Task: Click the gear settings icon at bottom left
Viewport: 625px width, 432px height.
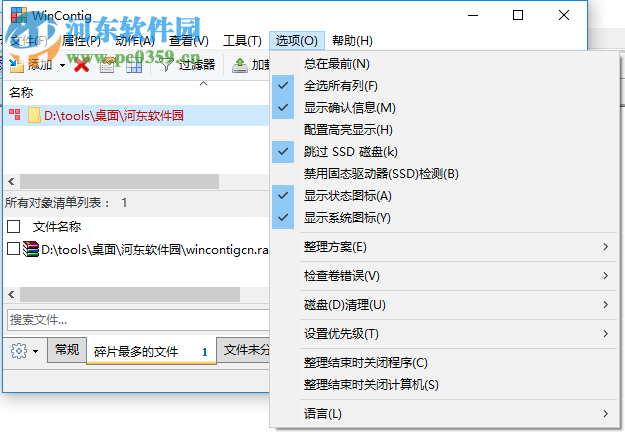Action: 19,351
